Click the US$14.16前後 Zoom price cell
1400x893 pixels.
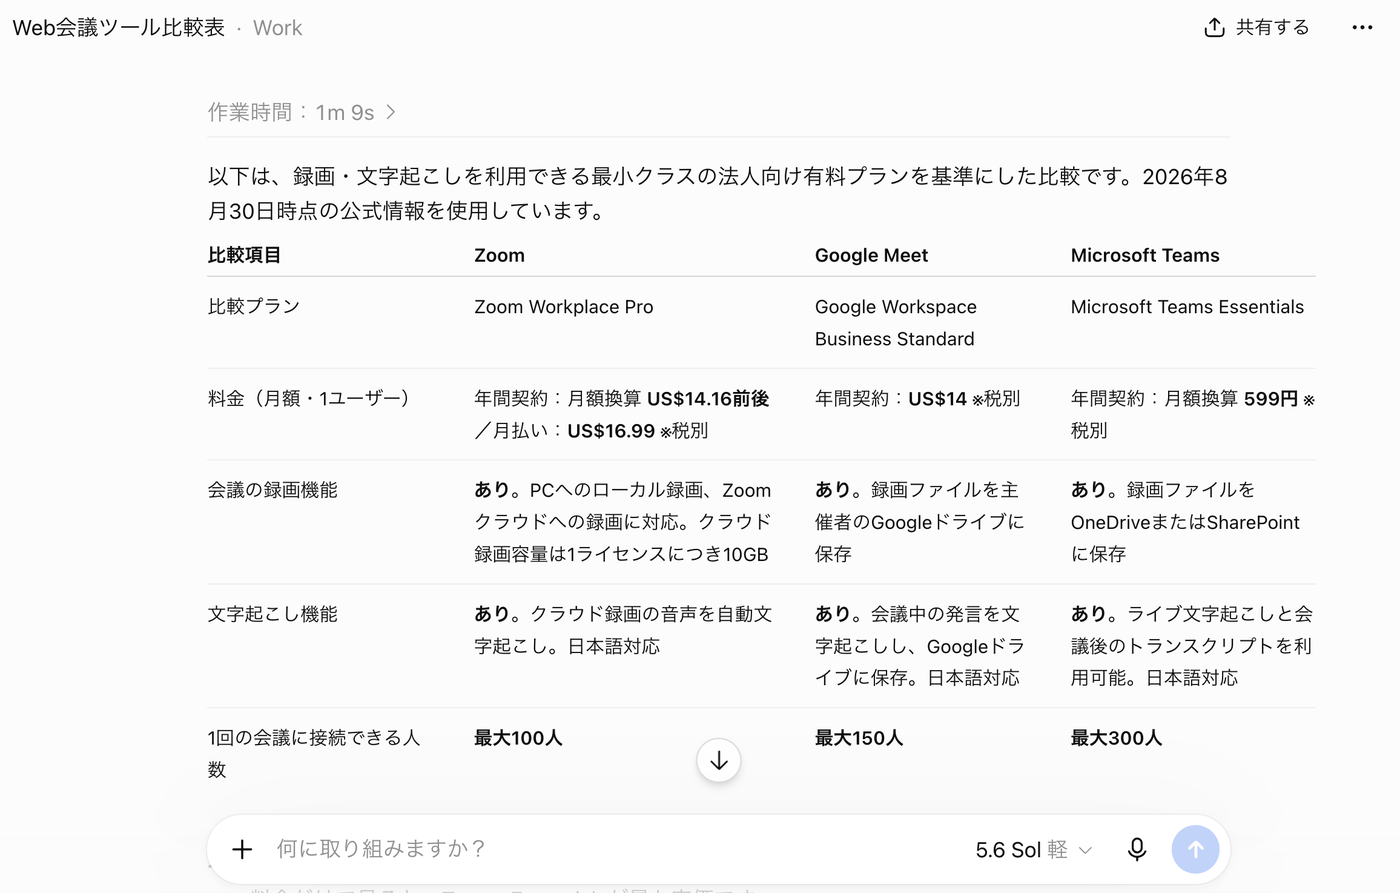coord(623,415)
